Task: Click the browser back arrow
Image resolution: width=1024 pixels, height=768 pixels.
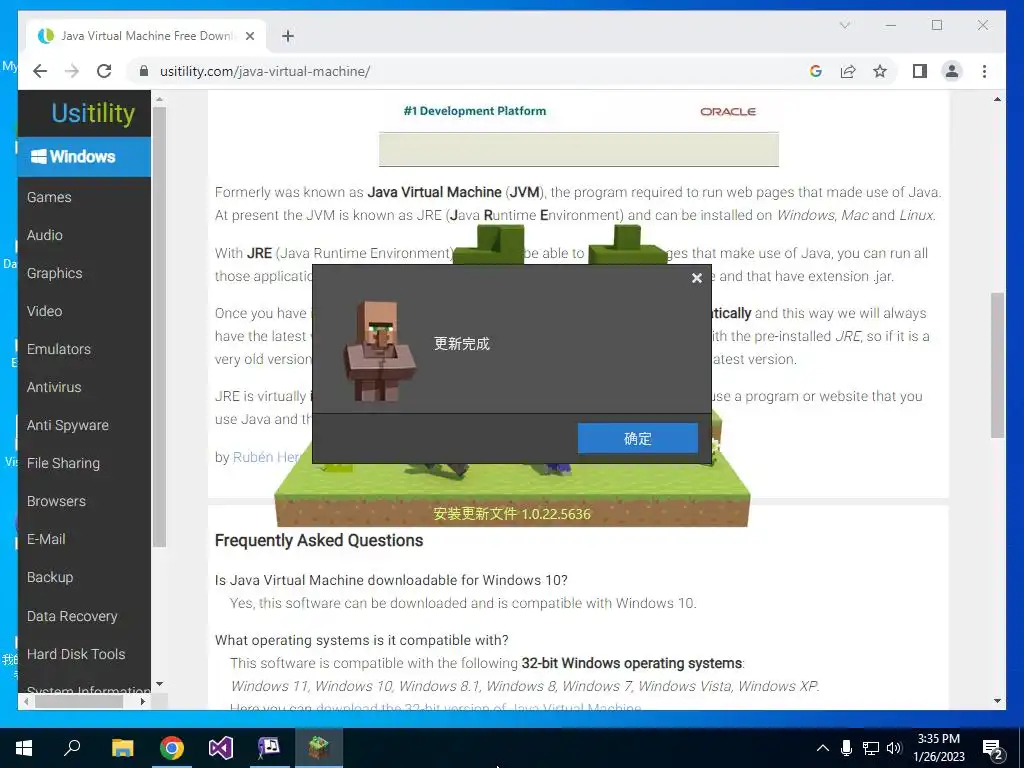Action: pyautogui.click(x=40, y=71)
